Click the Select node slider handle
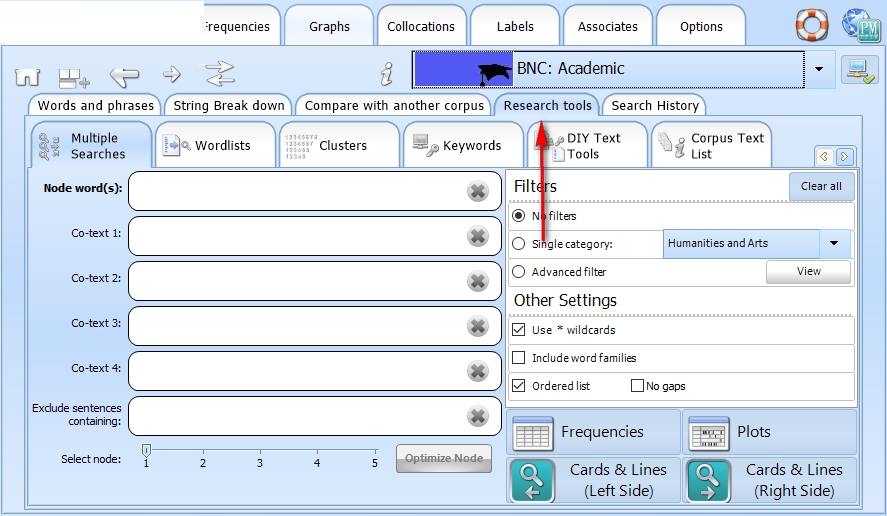Viewport: 887px width, 516px height. point(147,450)
